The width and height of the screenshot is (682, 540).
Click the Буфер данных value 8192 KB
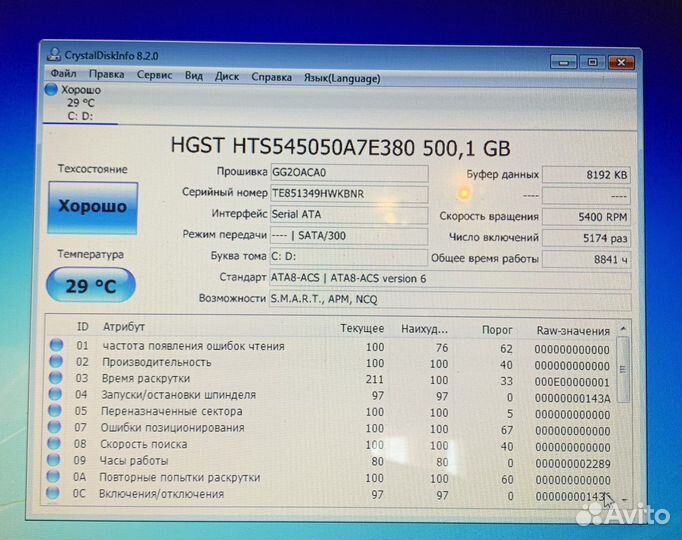pos(586,175)
